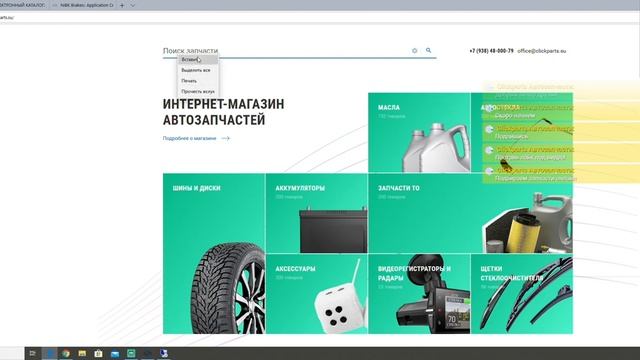This screenshot has height=360, width=640.
Task: Click the office@clickparts email link
Action: coord(542,51)
